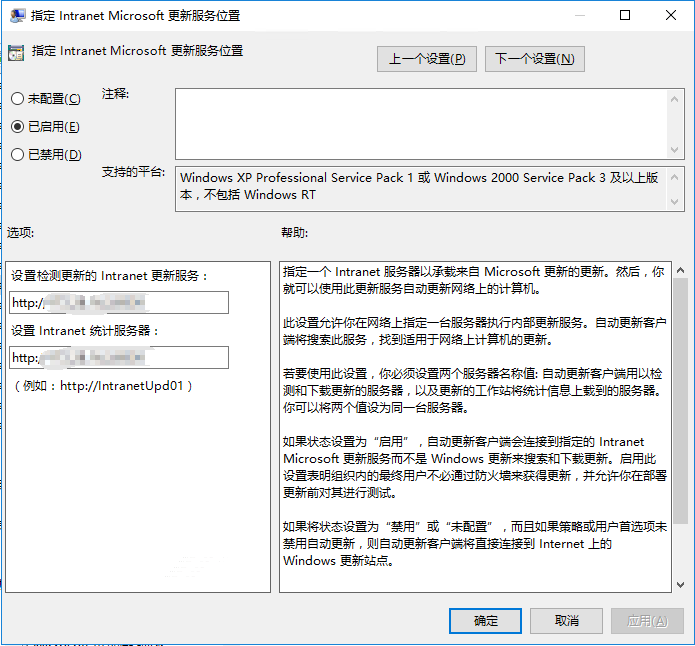
Task: Click the 支持的平台 box scroll up arrow
Action: click(x=674, y=177)
